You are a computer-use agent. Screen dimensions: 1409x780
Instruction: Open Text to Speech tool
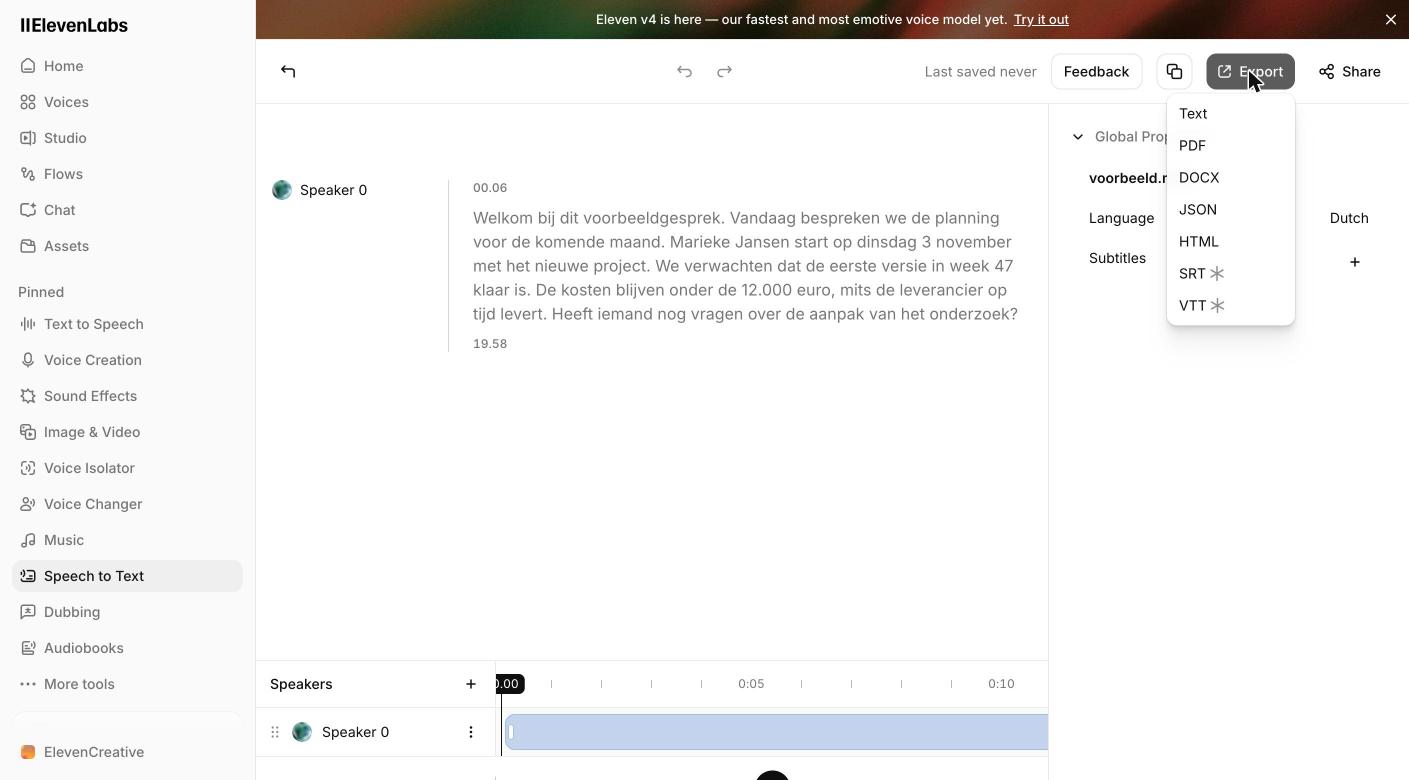tap(127, 324)
